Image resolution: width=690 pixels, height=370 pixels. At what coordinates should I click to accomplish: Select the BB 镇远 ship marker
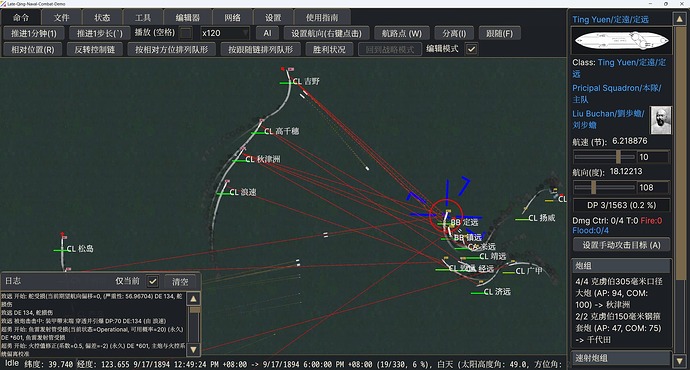coord(467,238)
